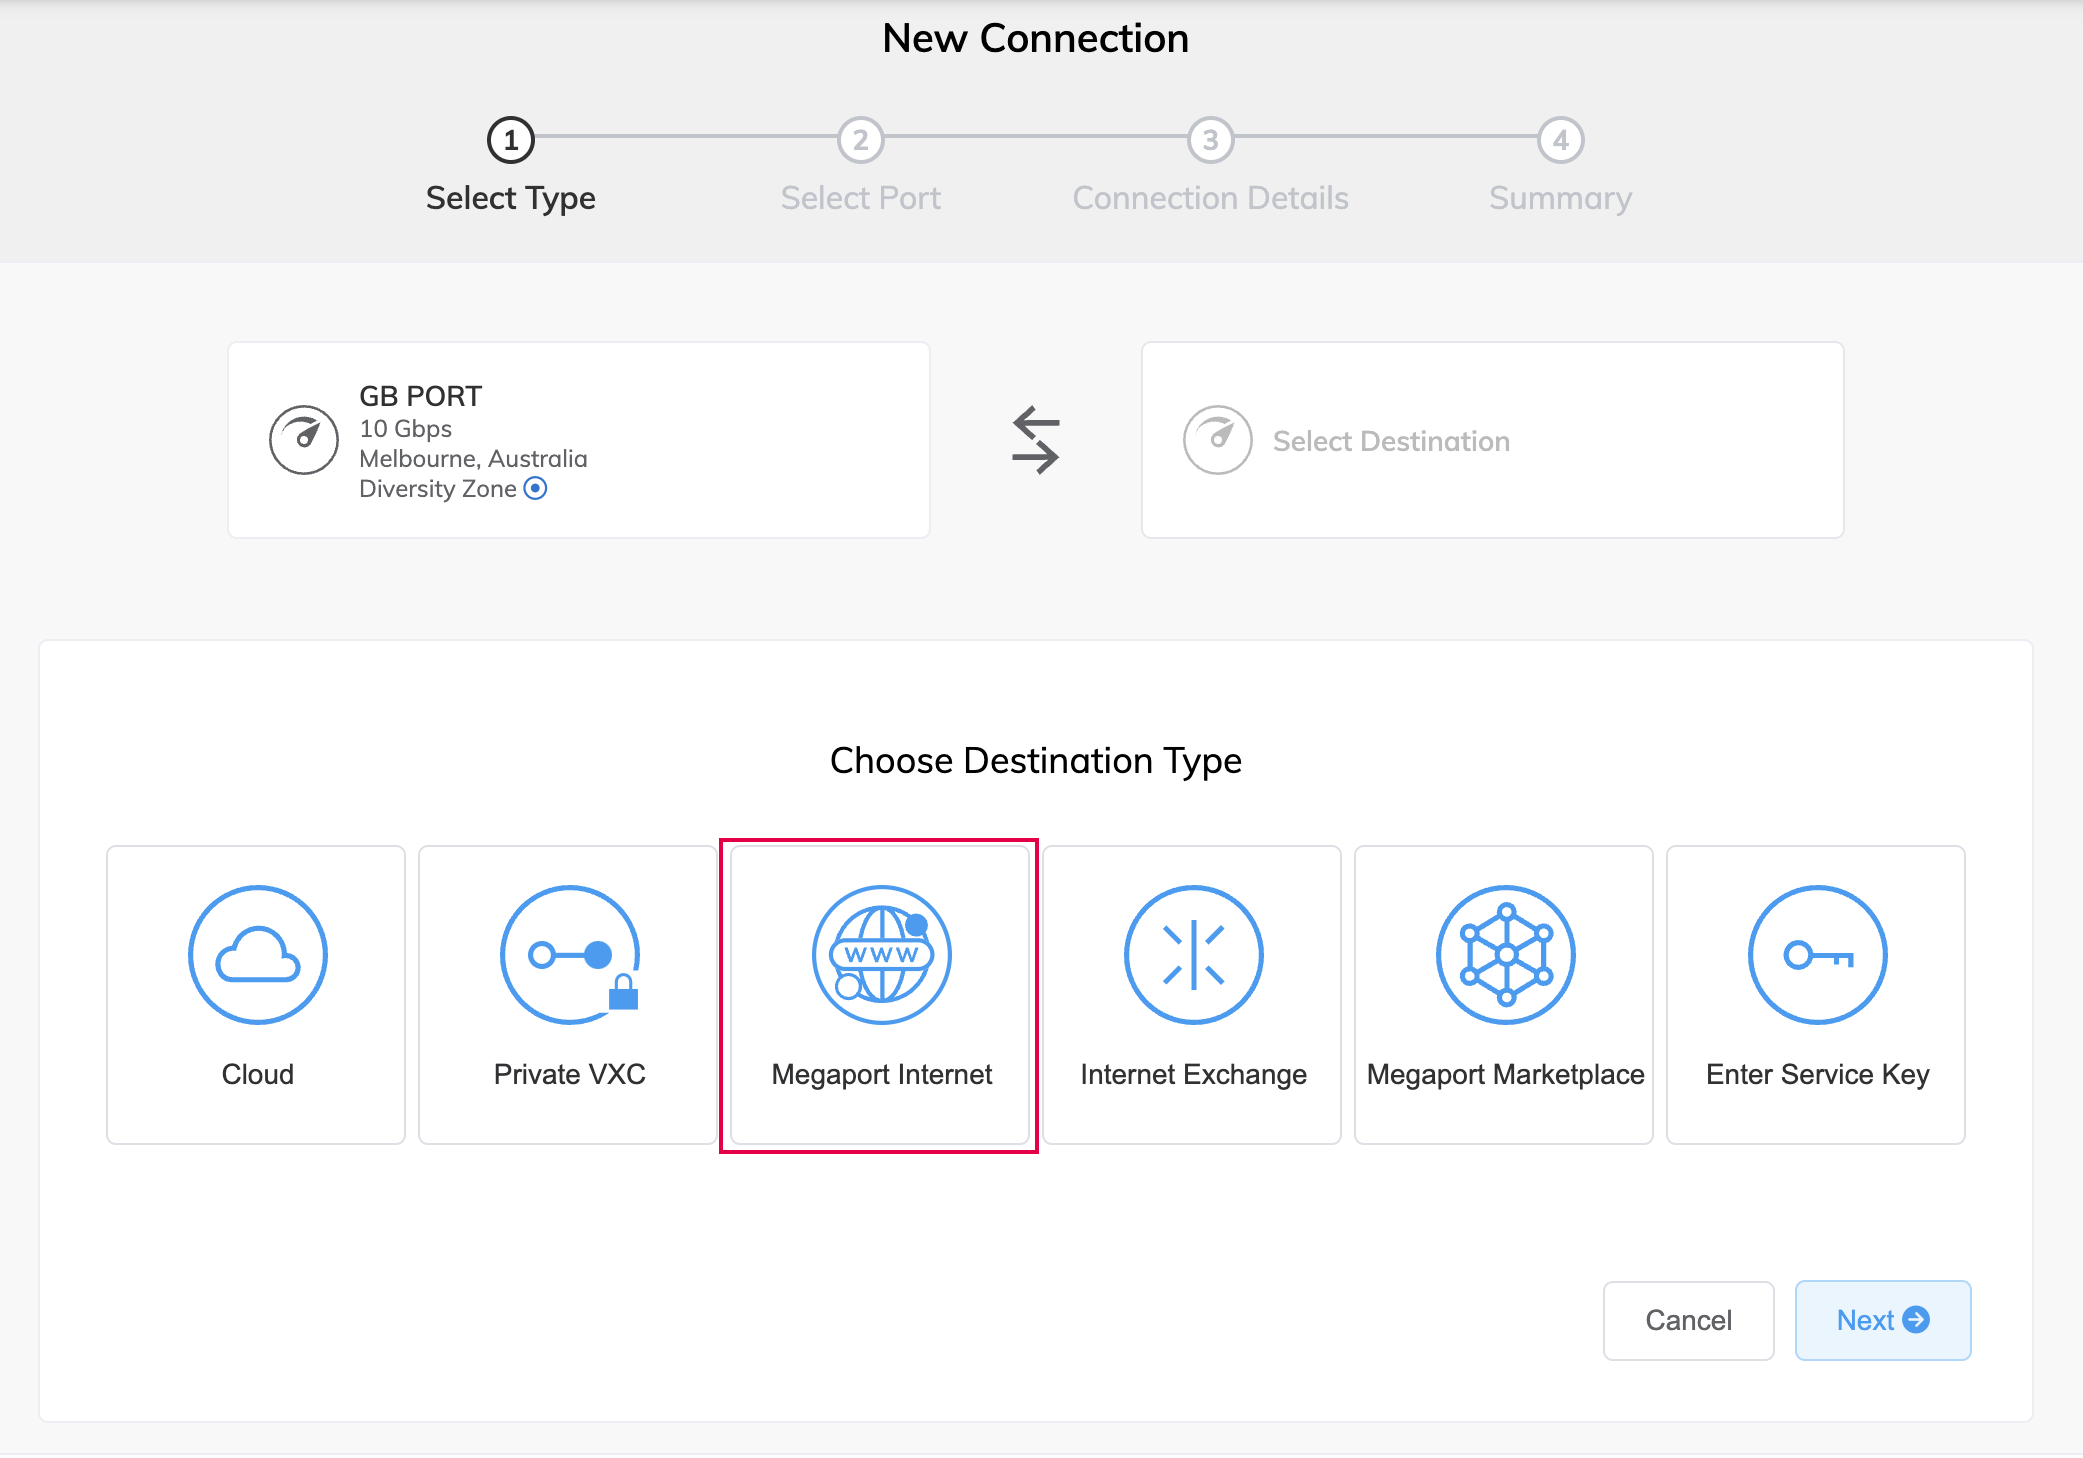Select the Megaport Internet globe icon
Screen dimensions: 2083x1458
tap(880, 954)
